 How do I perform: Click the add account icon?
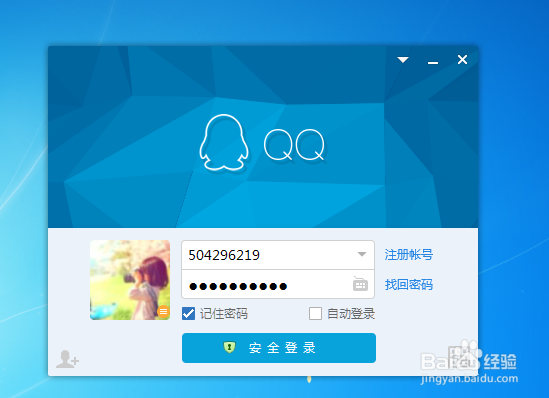click(x=67, y=359)
